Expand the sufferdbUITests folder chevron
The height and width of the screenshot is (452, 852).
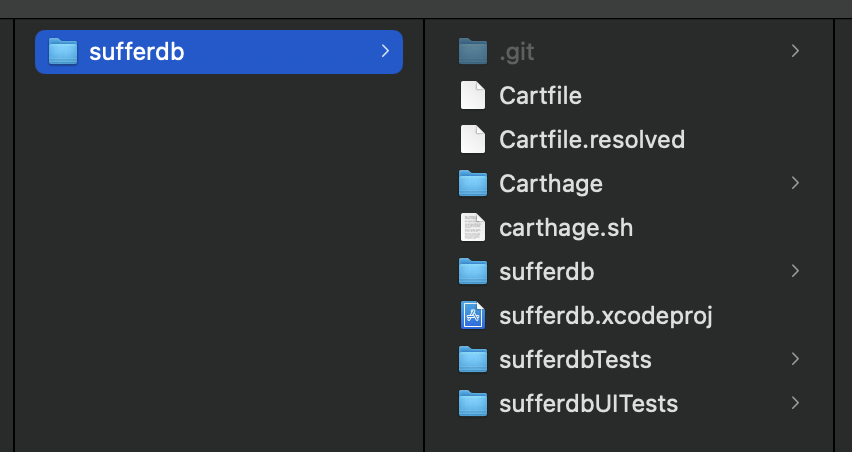(x=795, y=403)
